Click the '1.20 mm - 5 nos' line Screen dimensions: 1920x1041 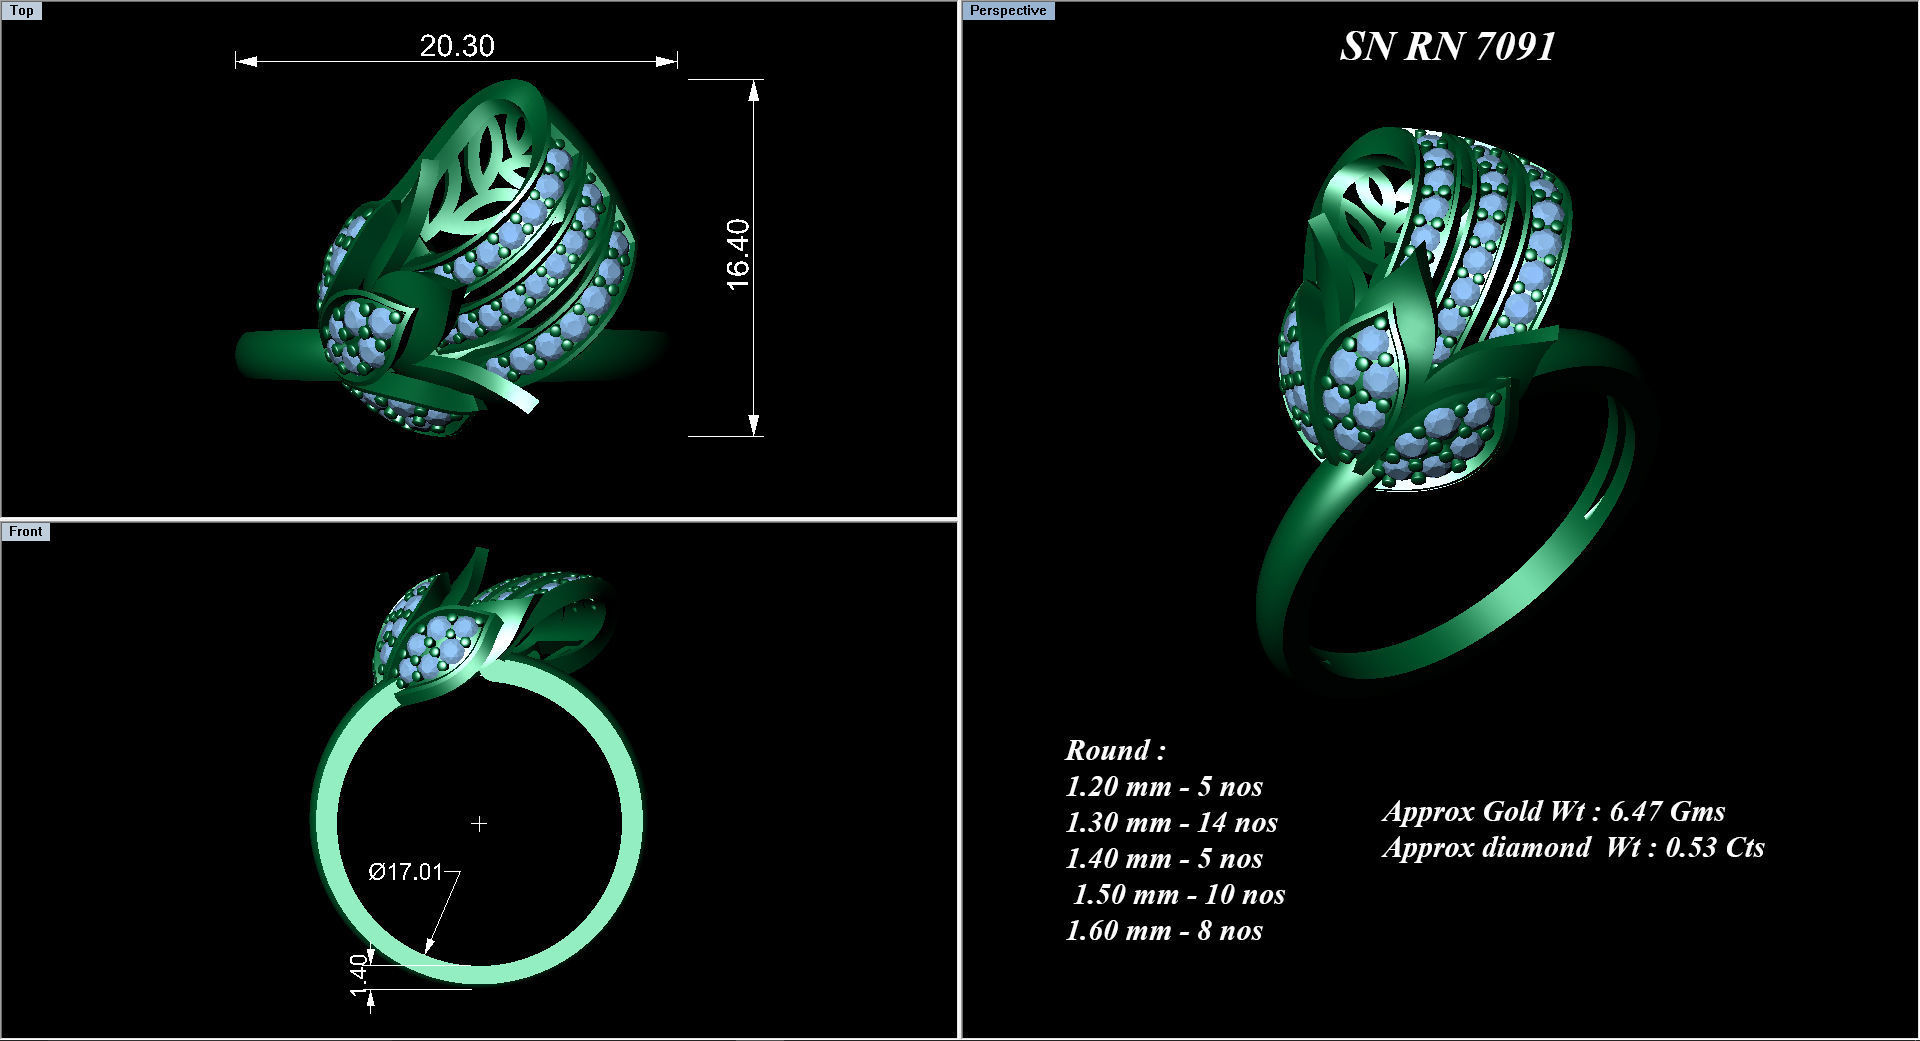1164,786
